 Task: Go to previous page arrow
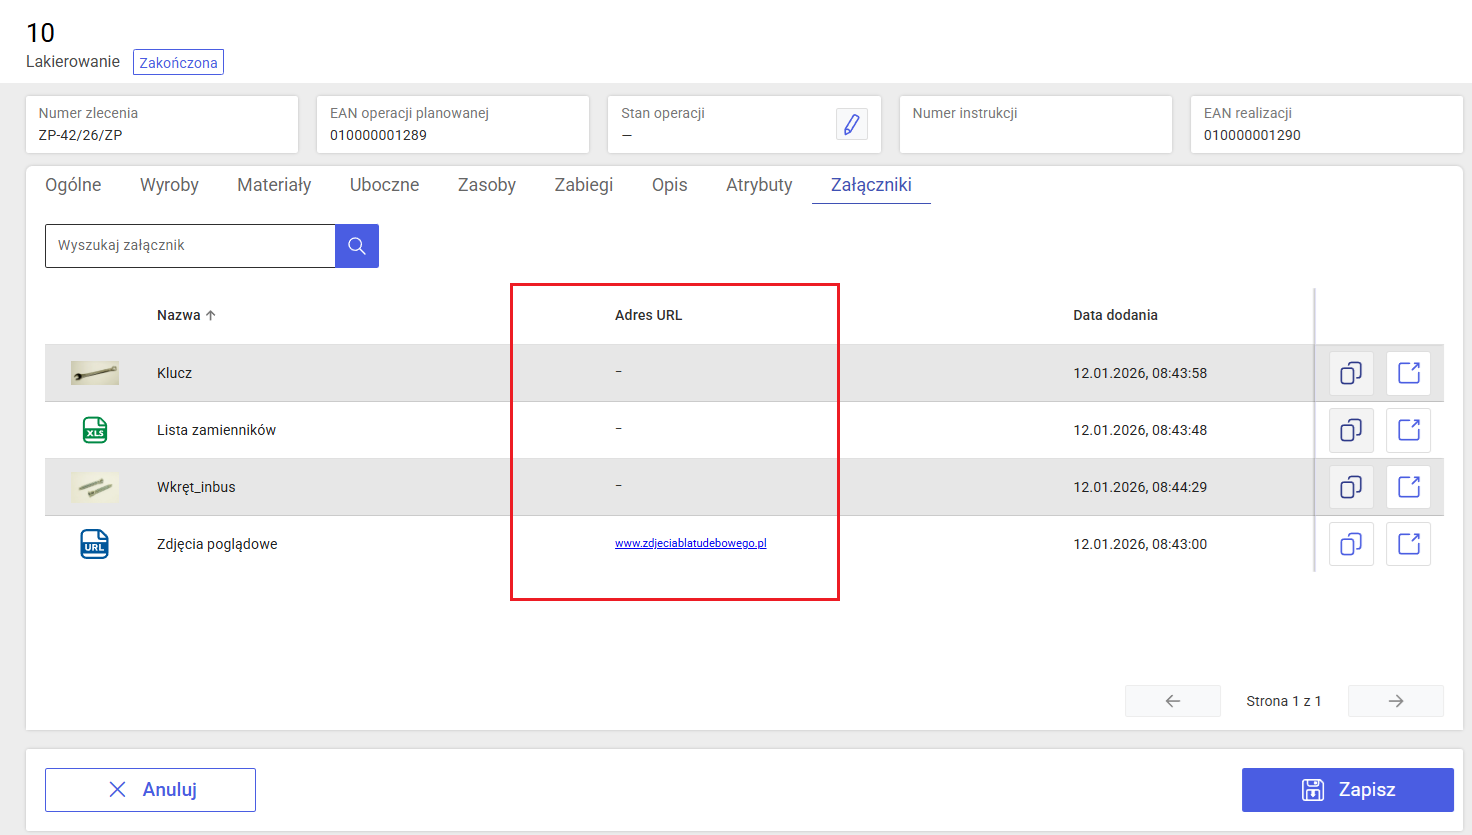[1173, 701]
